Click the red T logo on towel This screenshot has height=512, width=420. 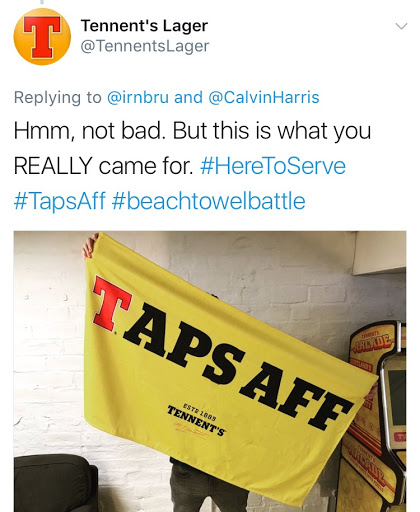coord(112,303)
